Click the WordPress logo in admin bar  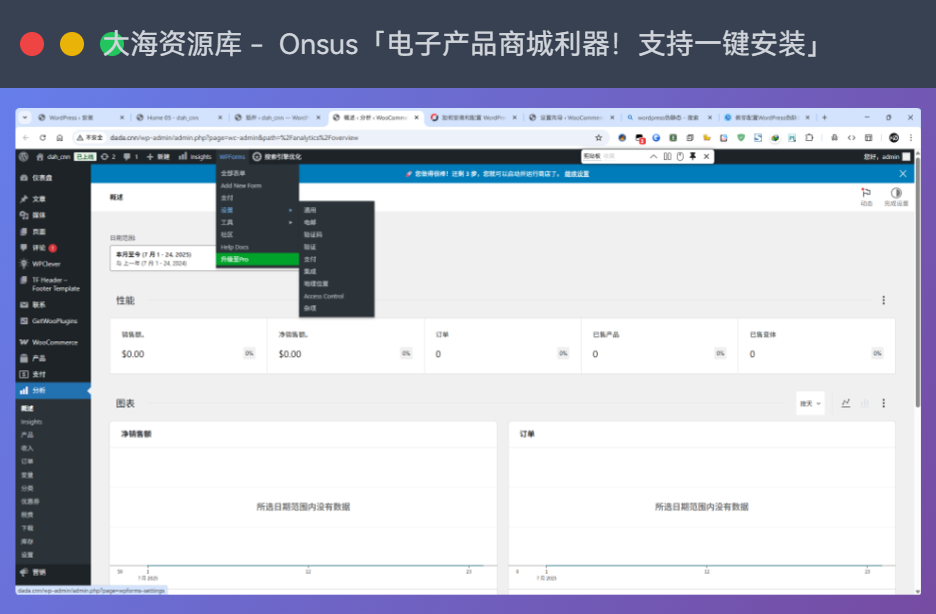coord(23,157)
